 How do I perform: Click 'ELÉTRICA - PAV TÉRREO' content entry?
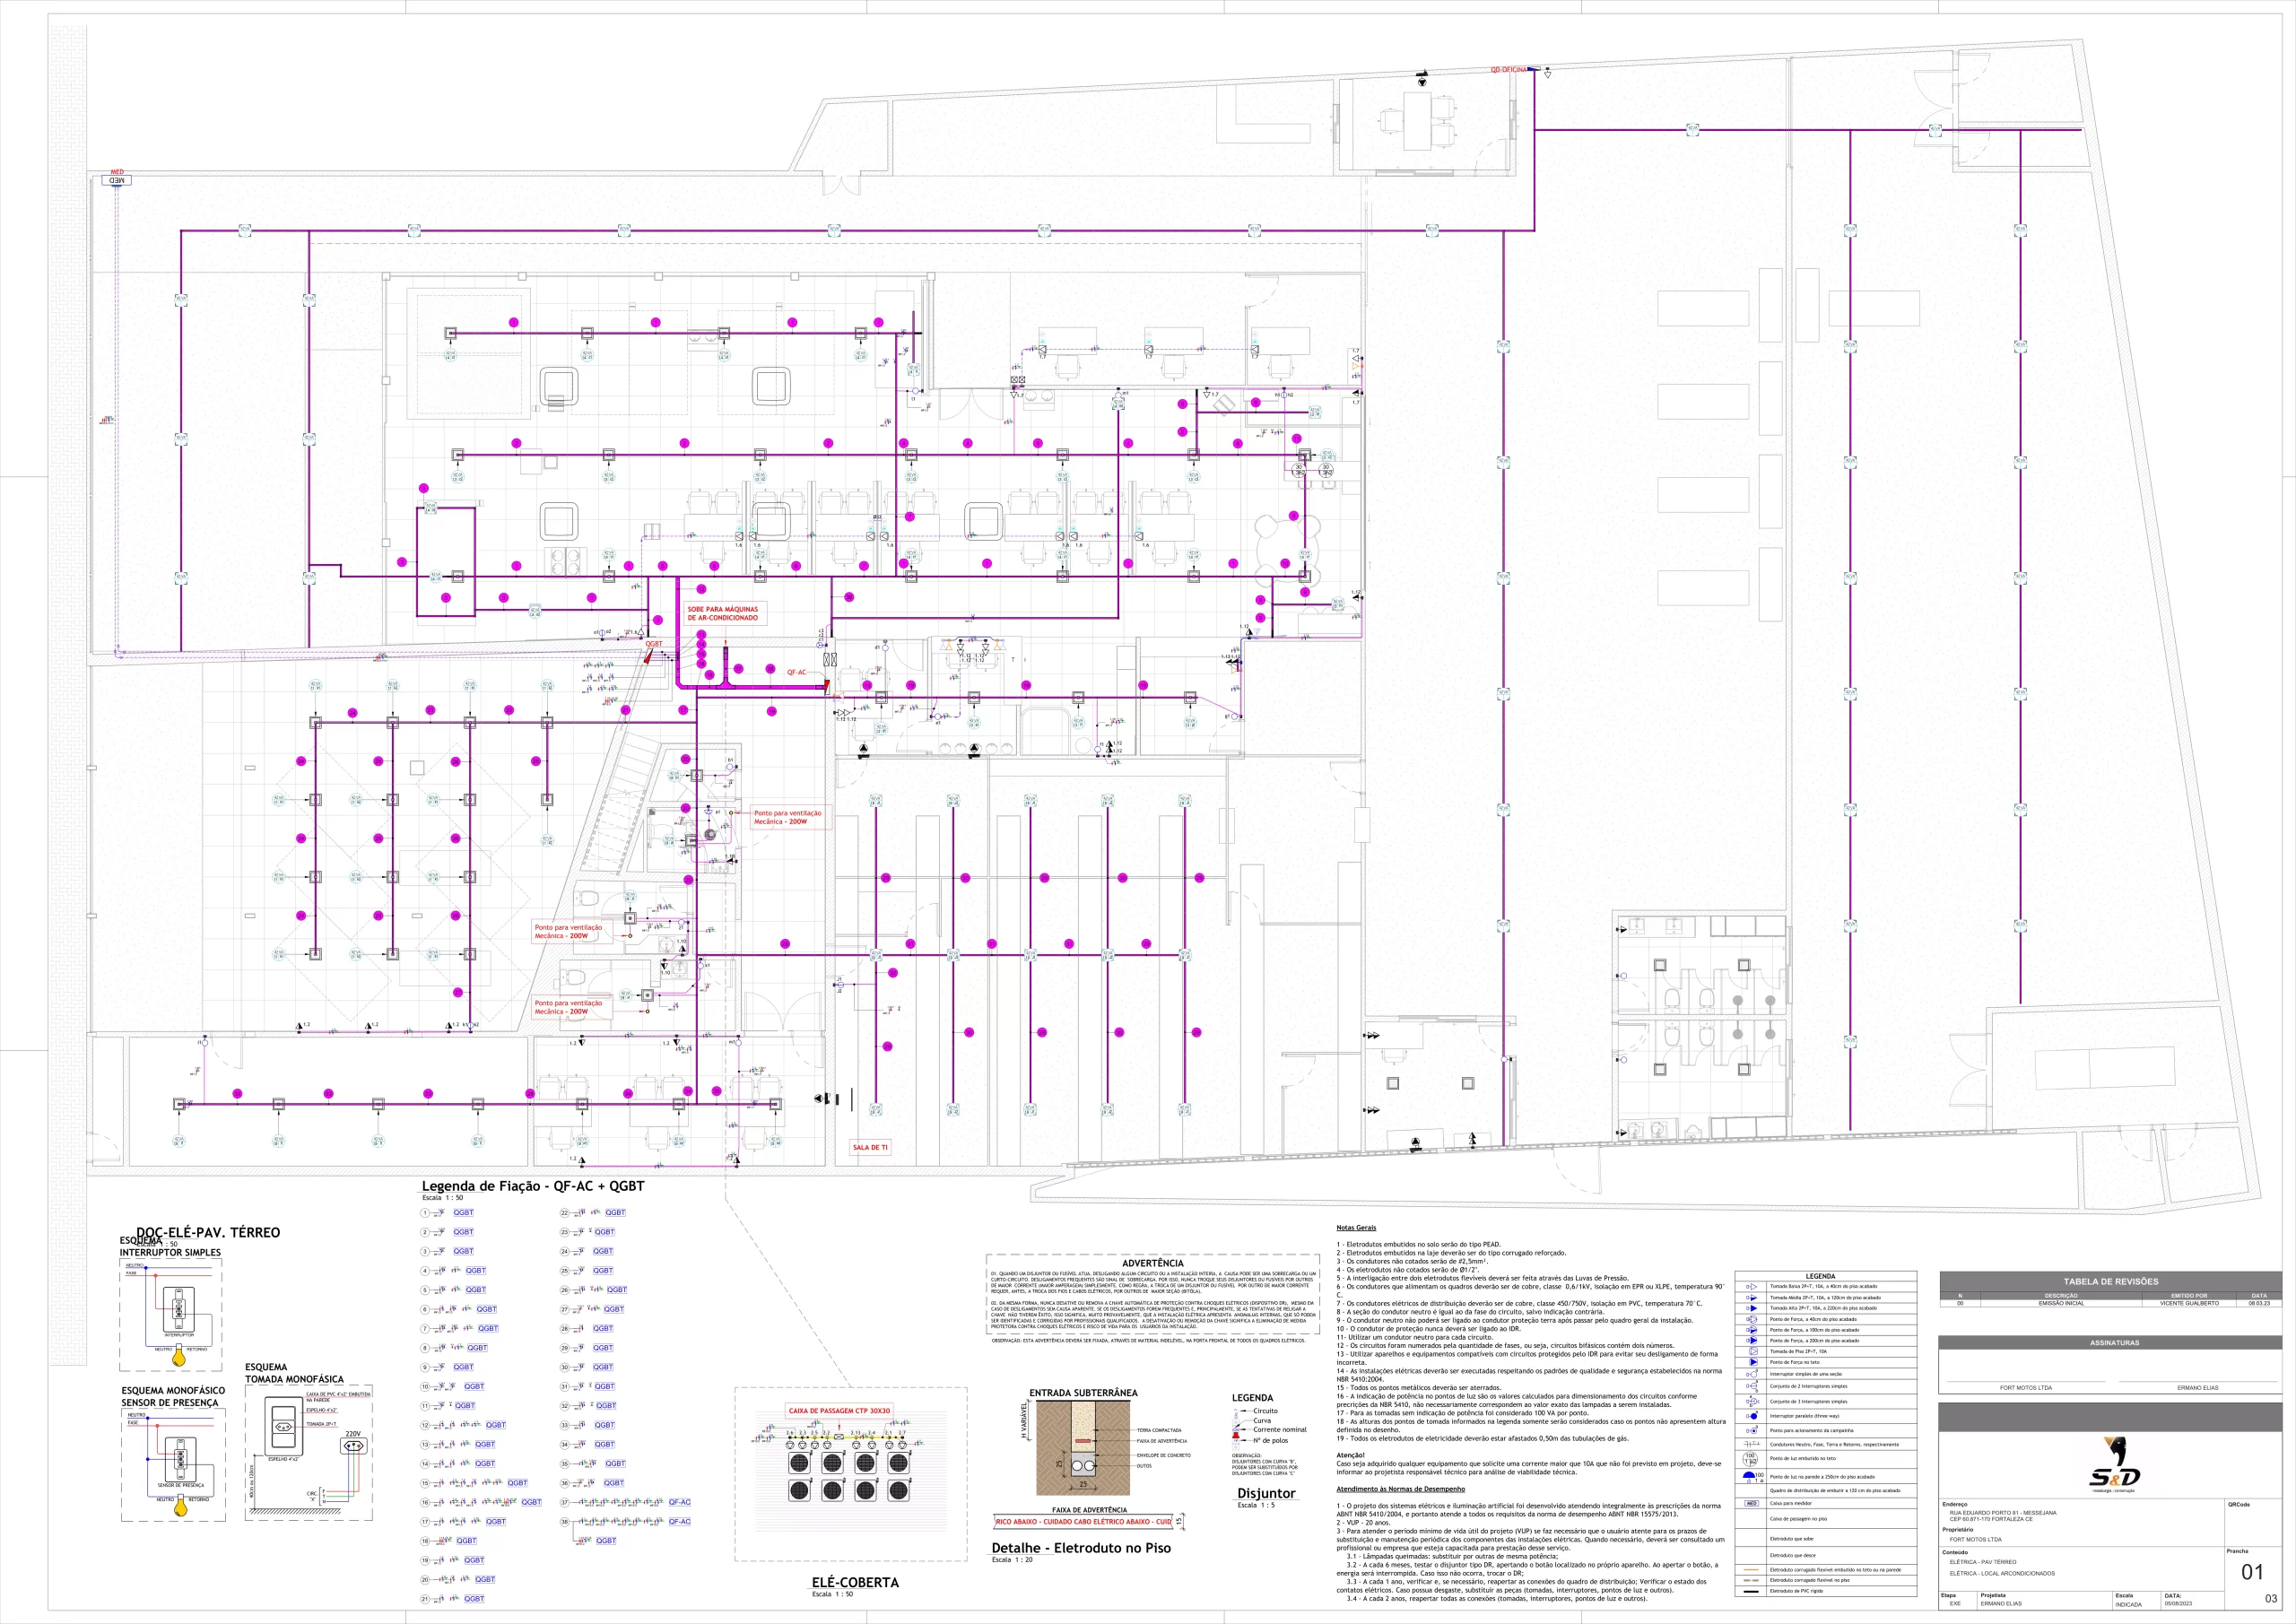(1983, 1561)
